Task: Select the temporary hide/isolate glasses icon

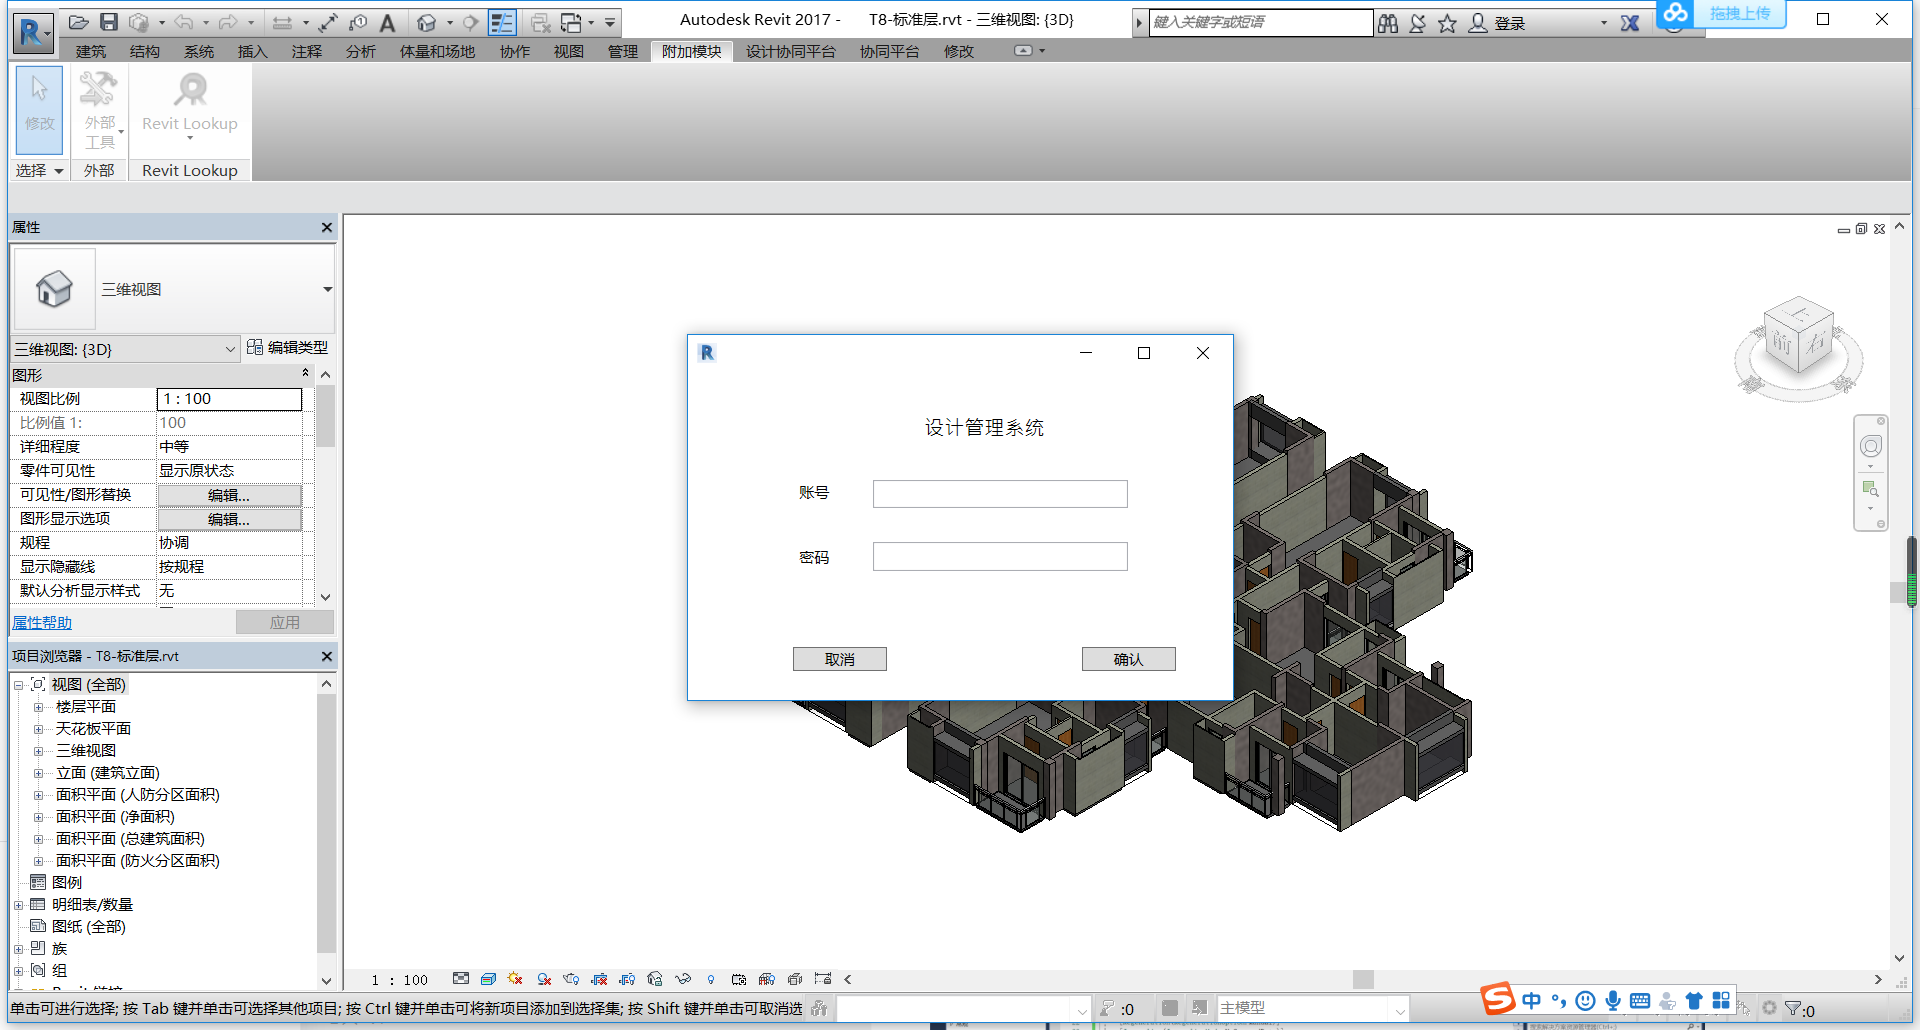Action: coord(682,979)
